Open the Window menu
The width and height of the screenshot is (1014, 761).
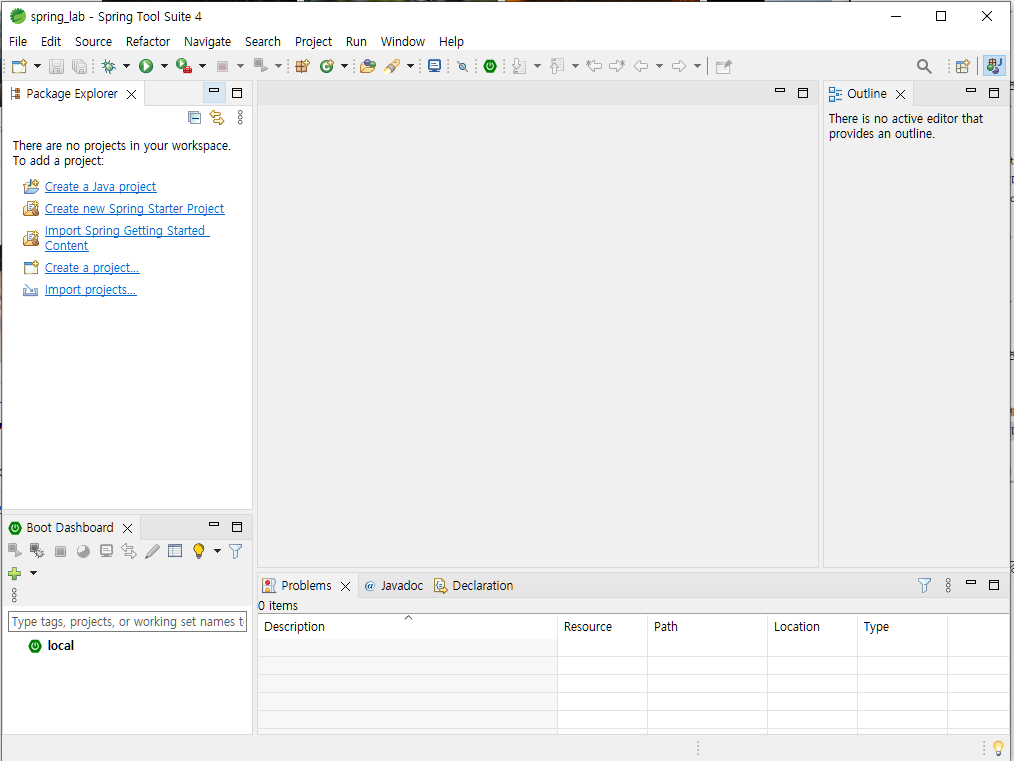[402, 41]
